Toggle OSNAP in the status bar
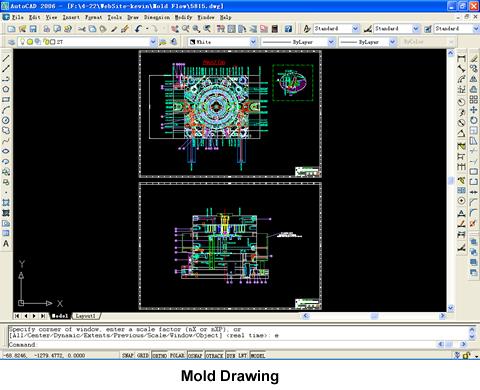This screenshot has height=390, width=480. [195, 355]
